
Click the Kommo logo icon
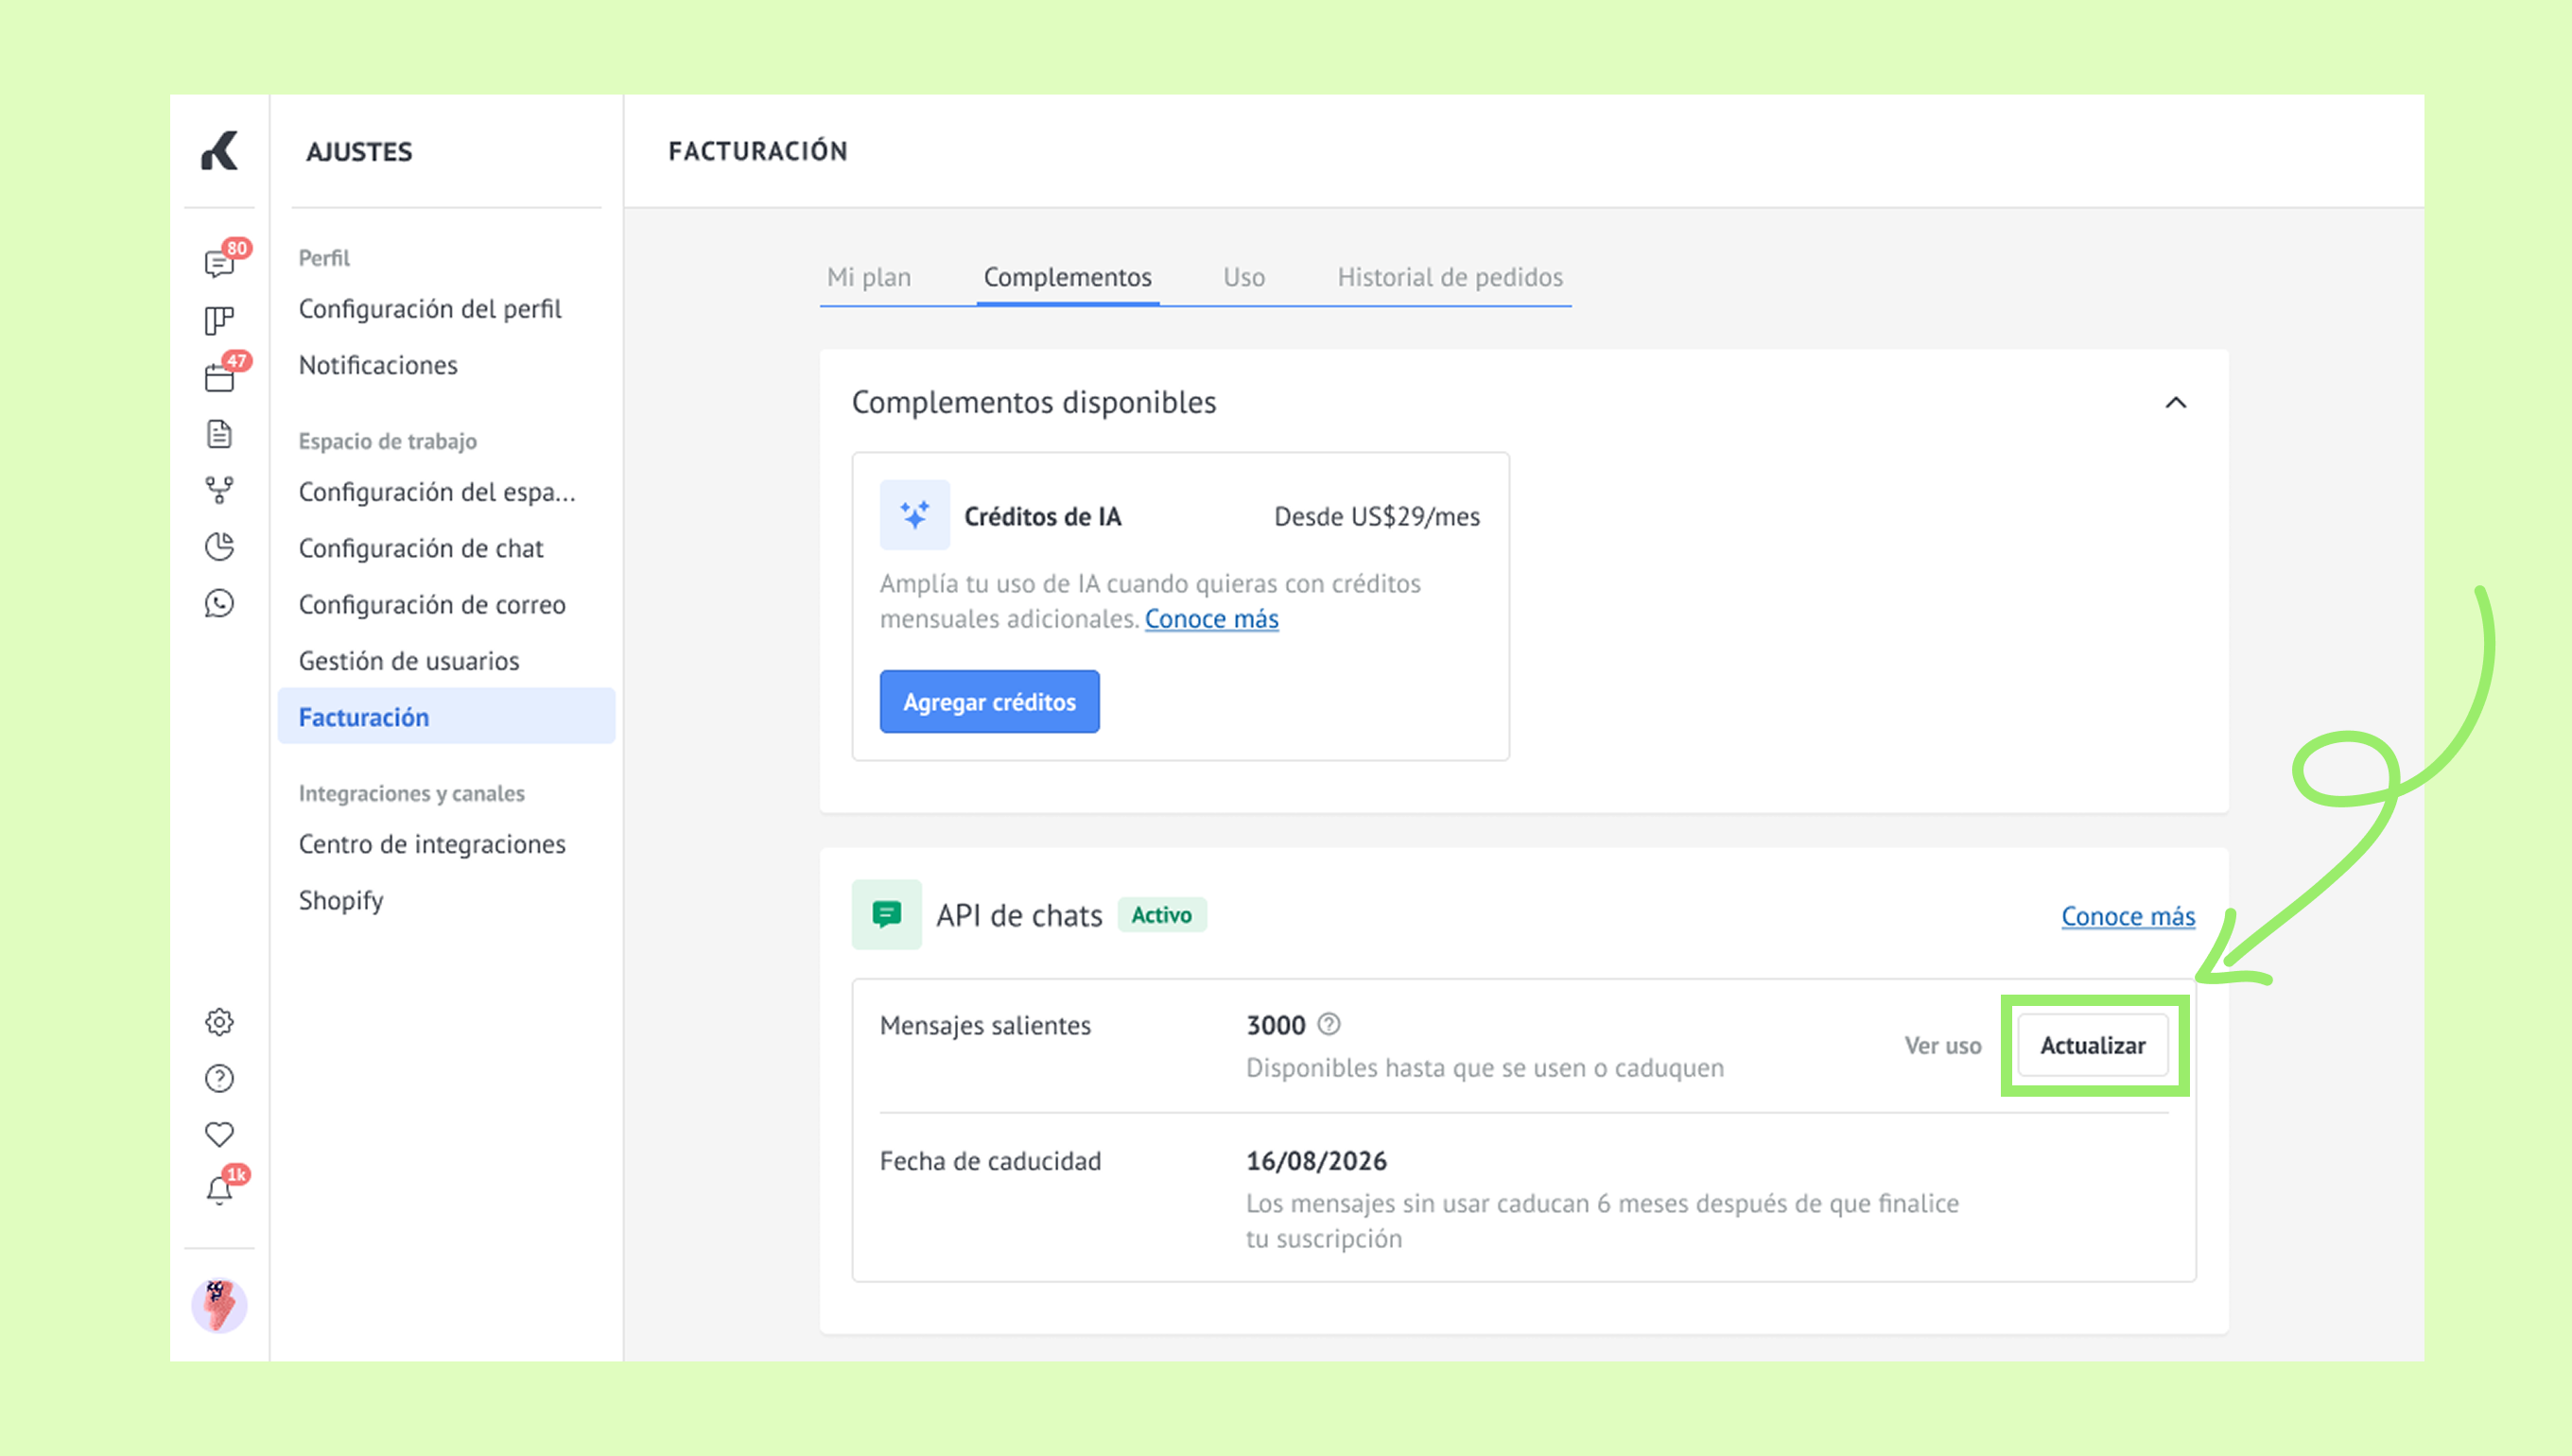(x=220, y=151)
